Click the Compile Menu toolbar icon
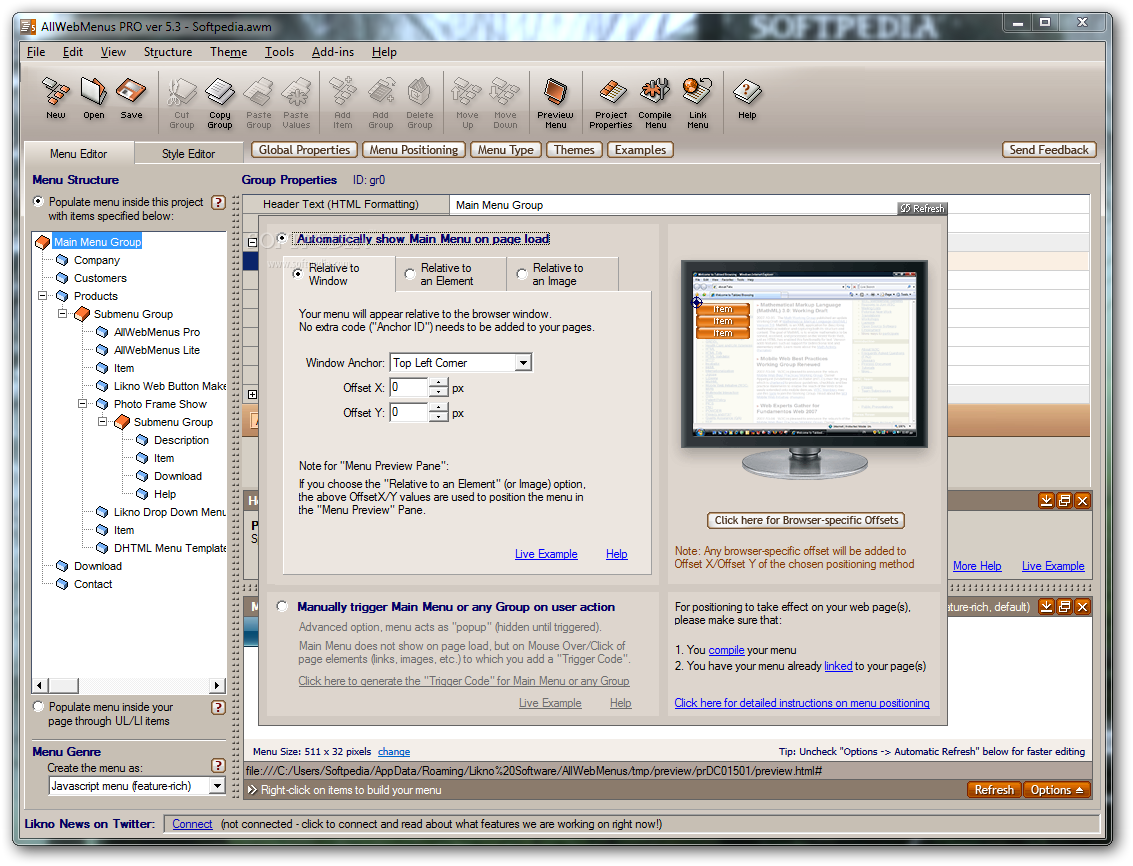The width and height of the screenshot is (1133, 866). point(655,103)
